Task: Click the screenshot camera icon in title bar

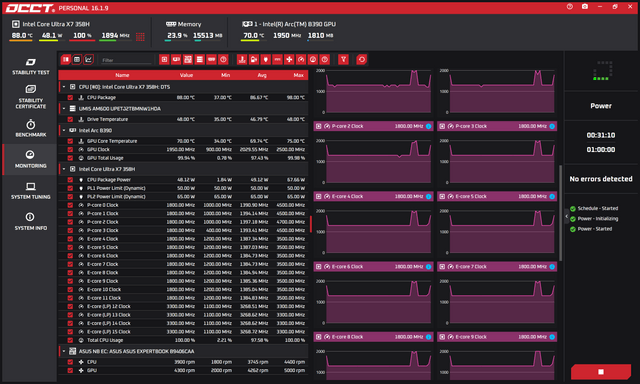Action: coord(585,7)
